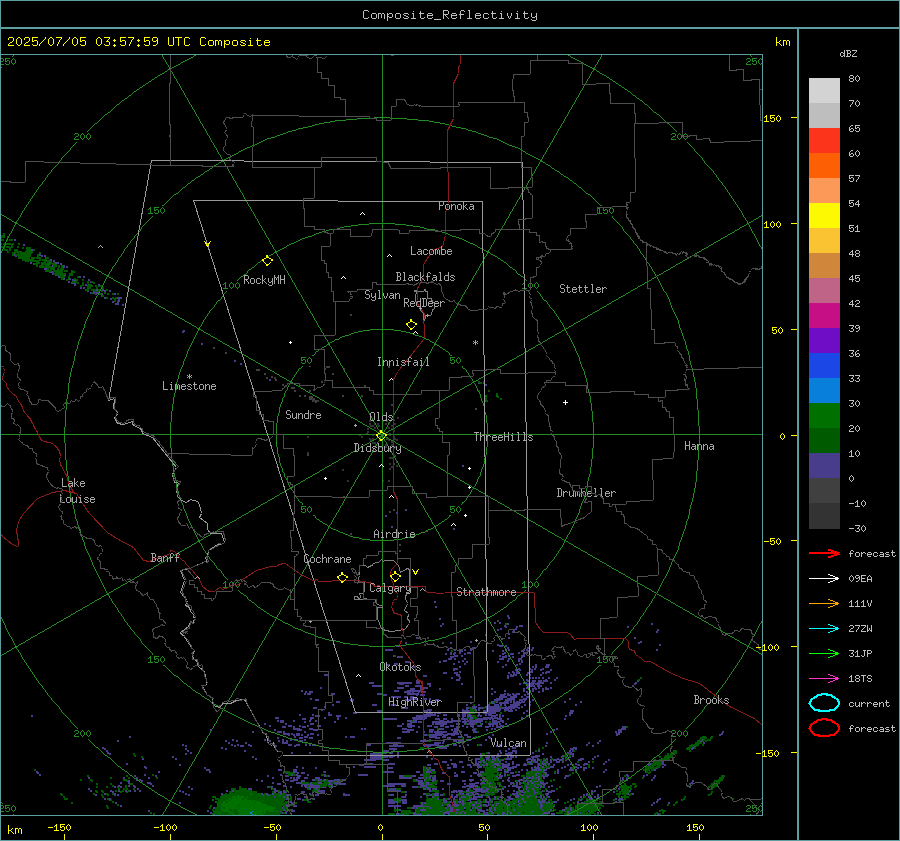Screen dimensions: 900x841
Task: Click the red forecast ellipse icon
Action: click(824, 728)
